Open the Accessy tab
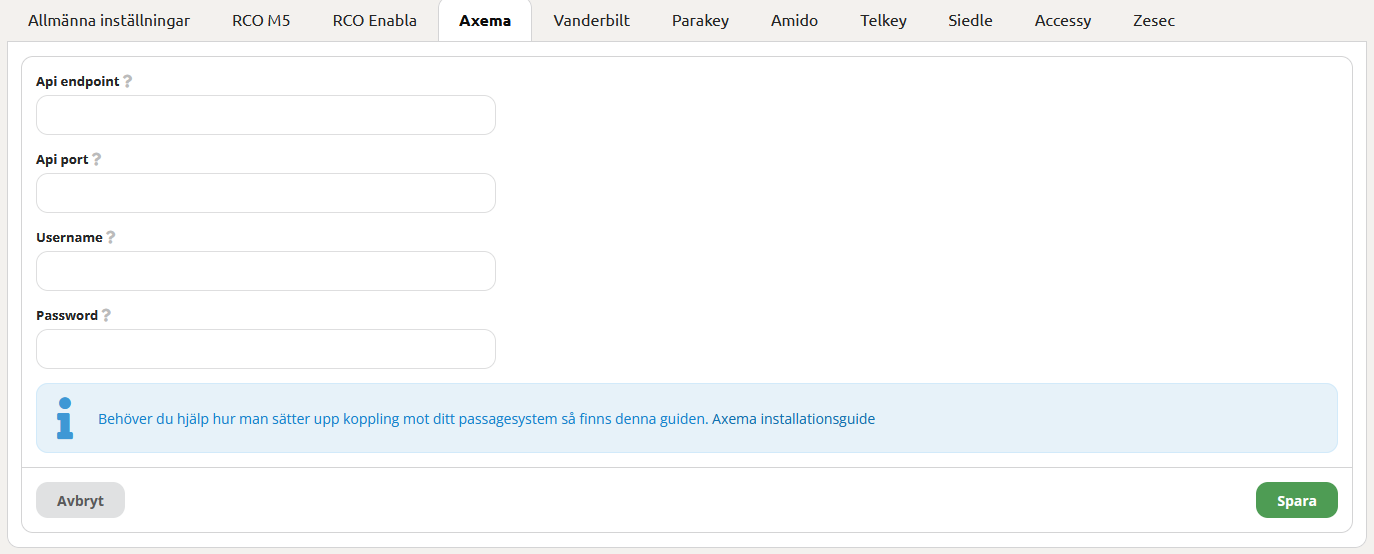The image size is (1374, 554). point(1063,21)
